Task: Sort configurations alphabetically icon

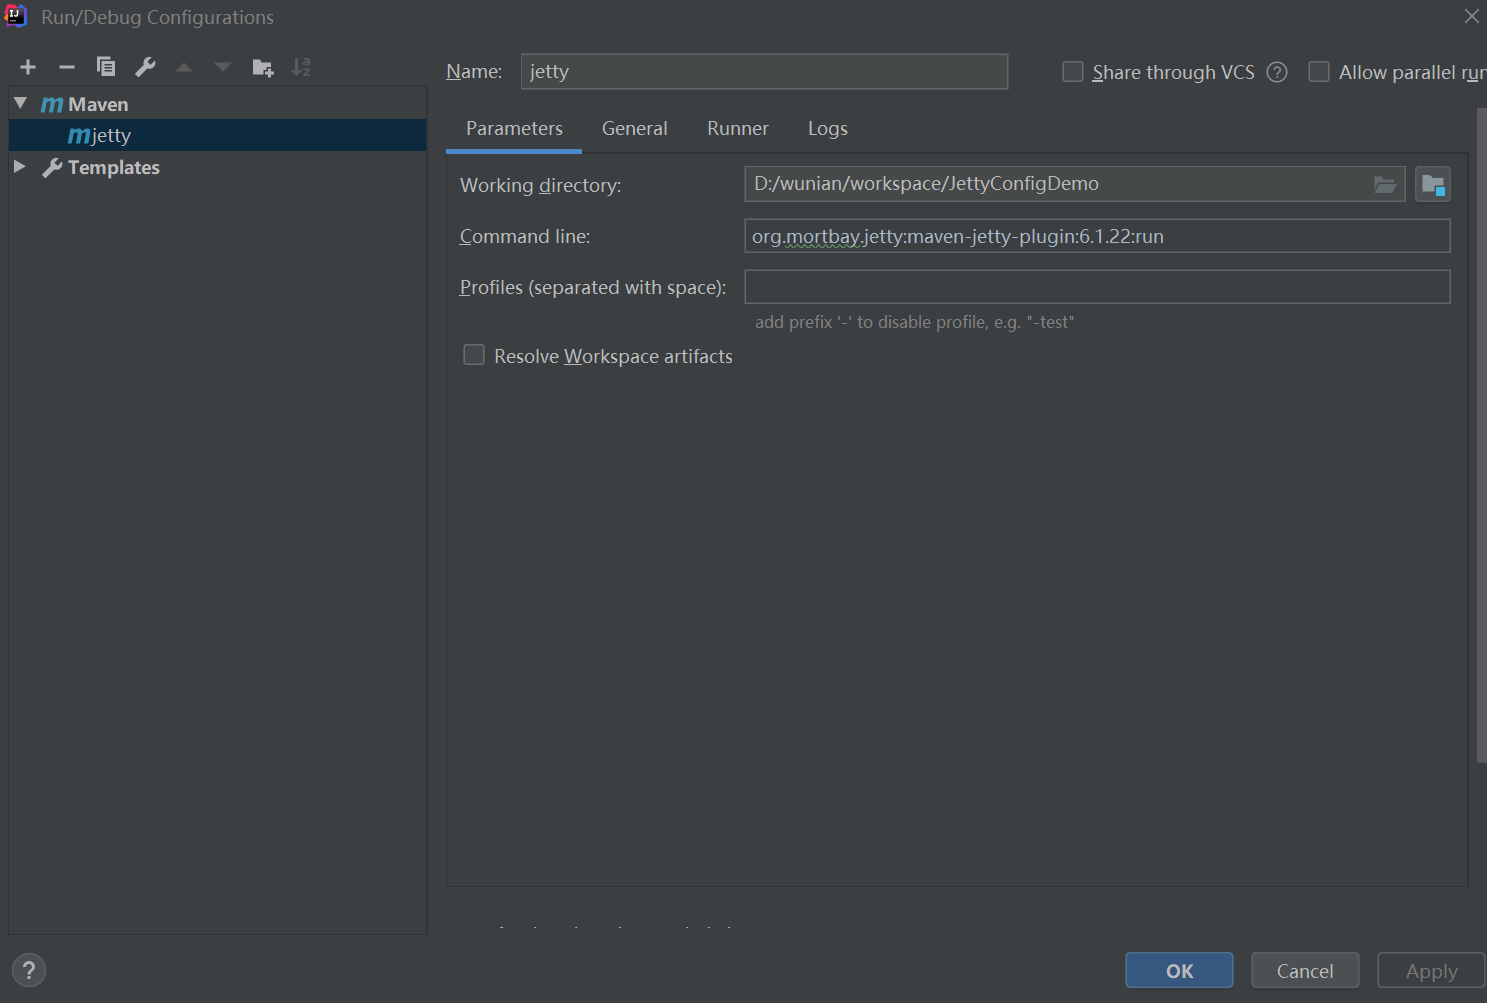Action: coord(301,67)
